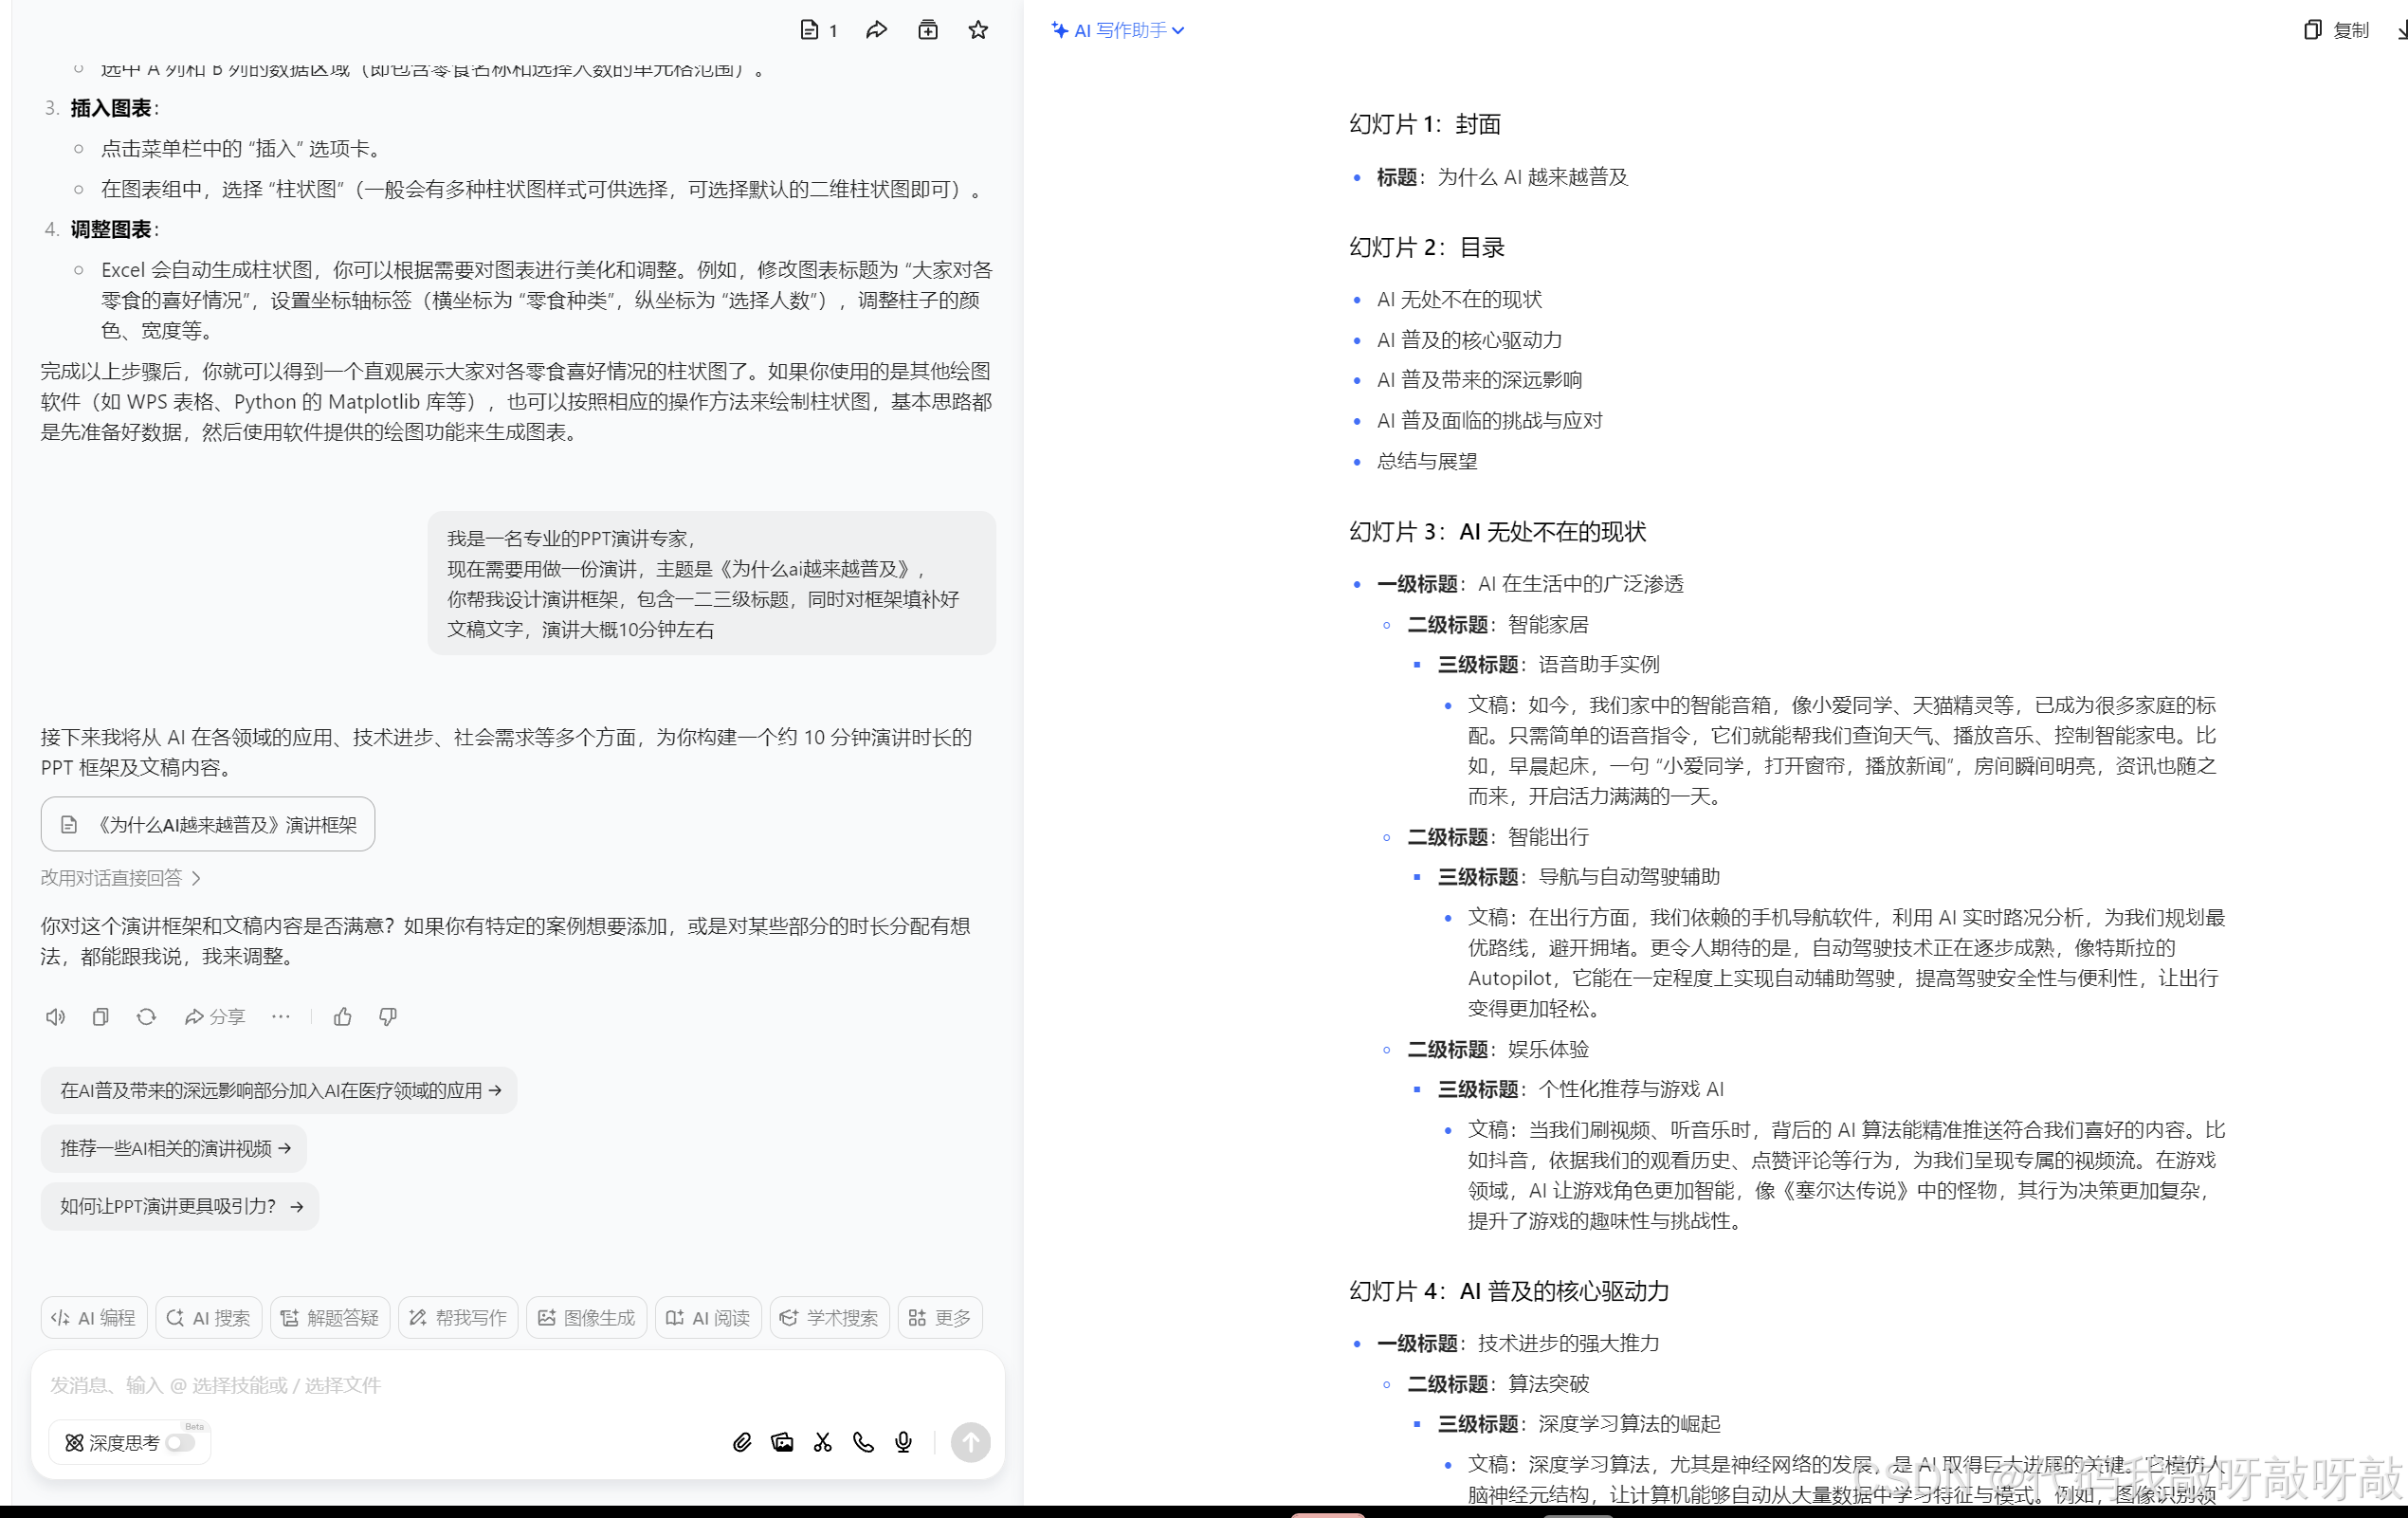Click the microphone voice input icon

pos(903,1442)
